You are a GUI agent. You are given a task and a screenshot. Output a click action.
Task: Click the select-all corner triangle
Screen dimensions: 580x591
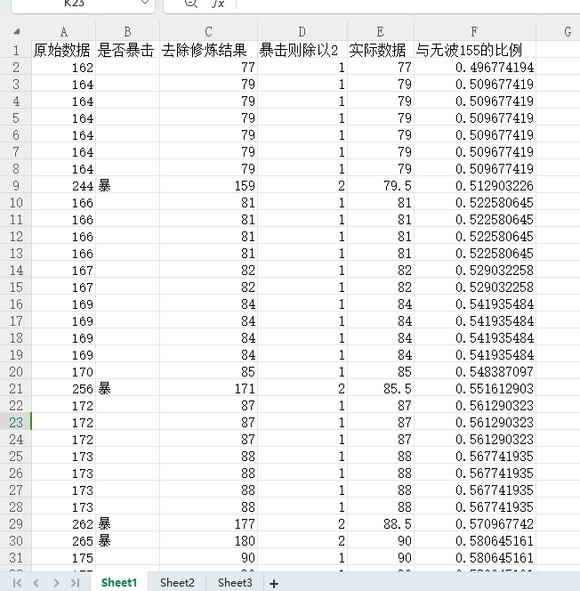tap(17, 32)
